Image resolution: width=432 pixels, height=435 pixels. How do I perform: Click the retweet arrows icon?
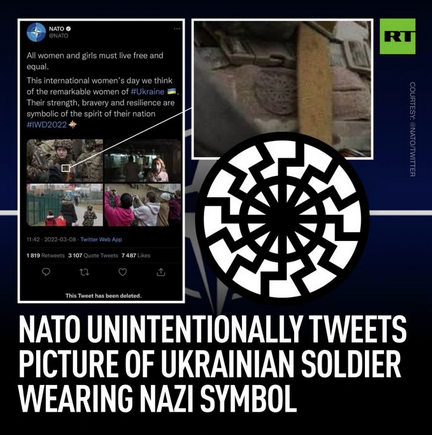(84, 272)
